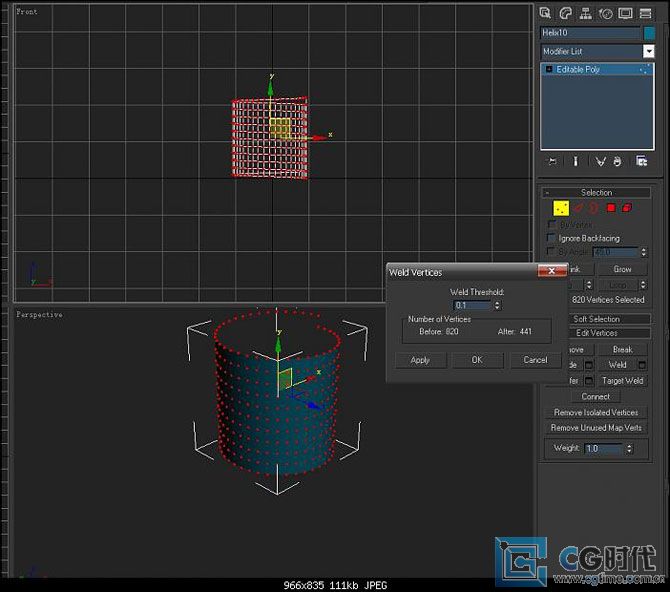This screenshot has height=592, width=670.
Task: Click Remove Modifier trash icon
Action: [617, 161]
